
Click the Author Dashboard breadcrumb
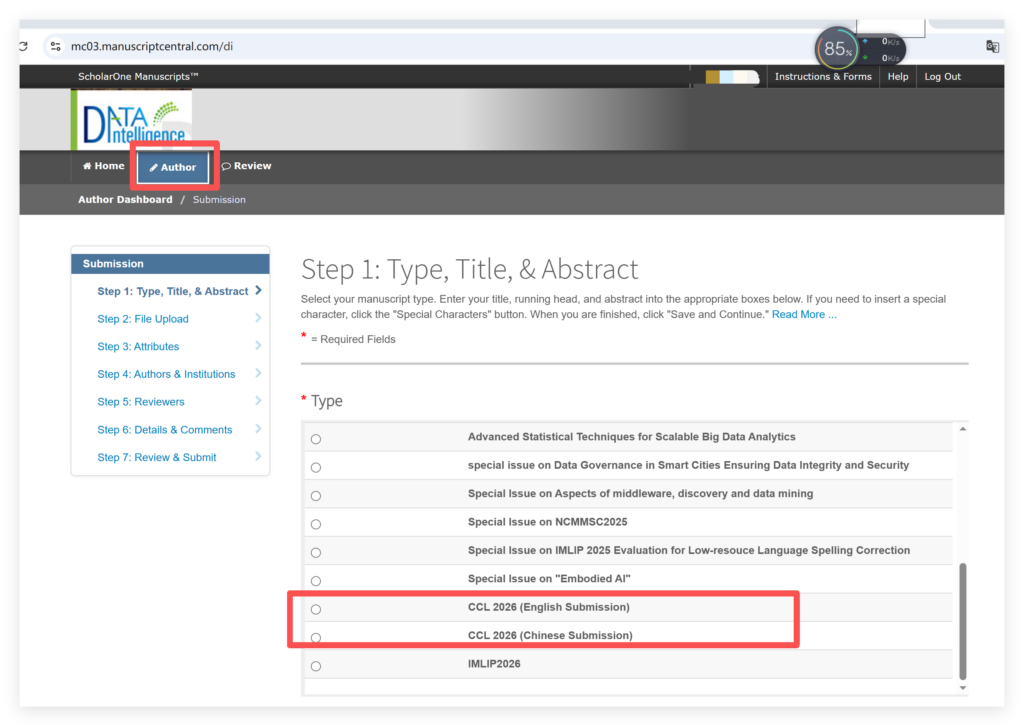pos(125,200)
